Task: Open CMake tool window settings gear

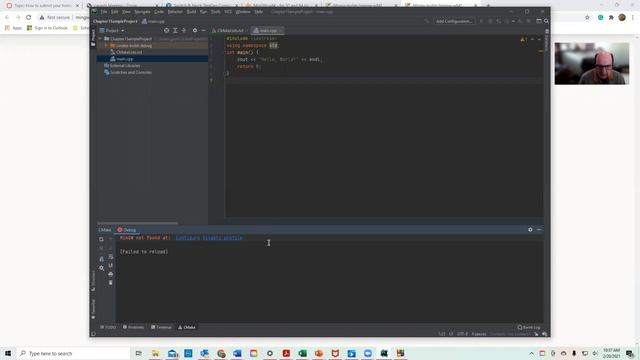Action: [530, 230]
